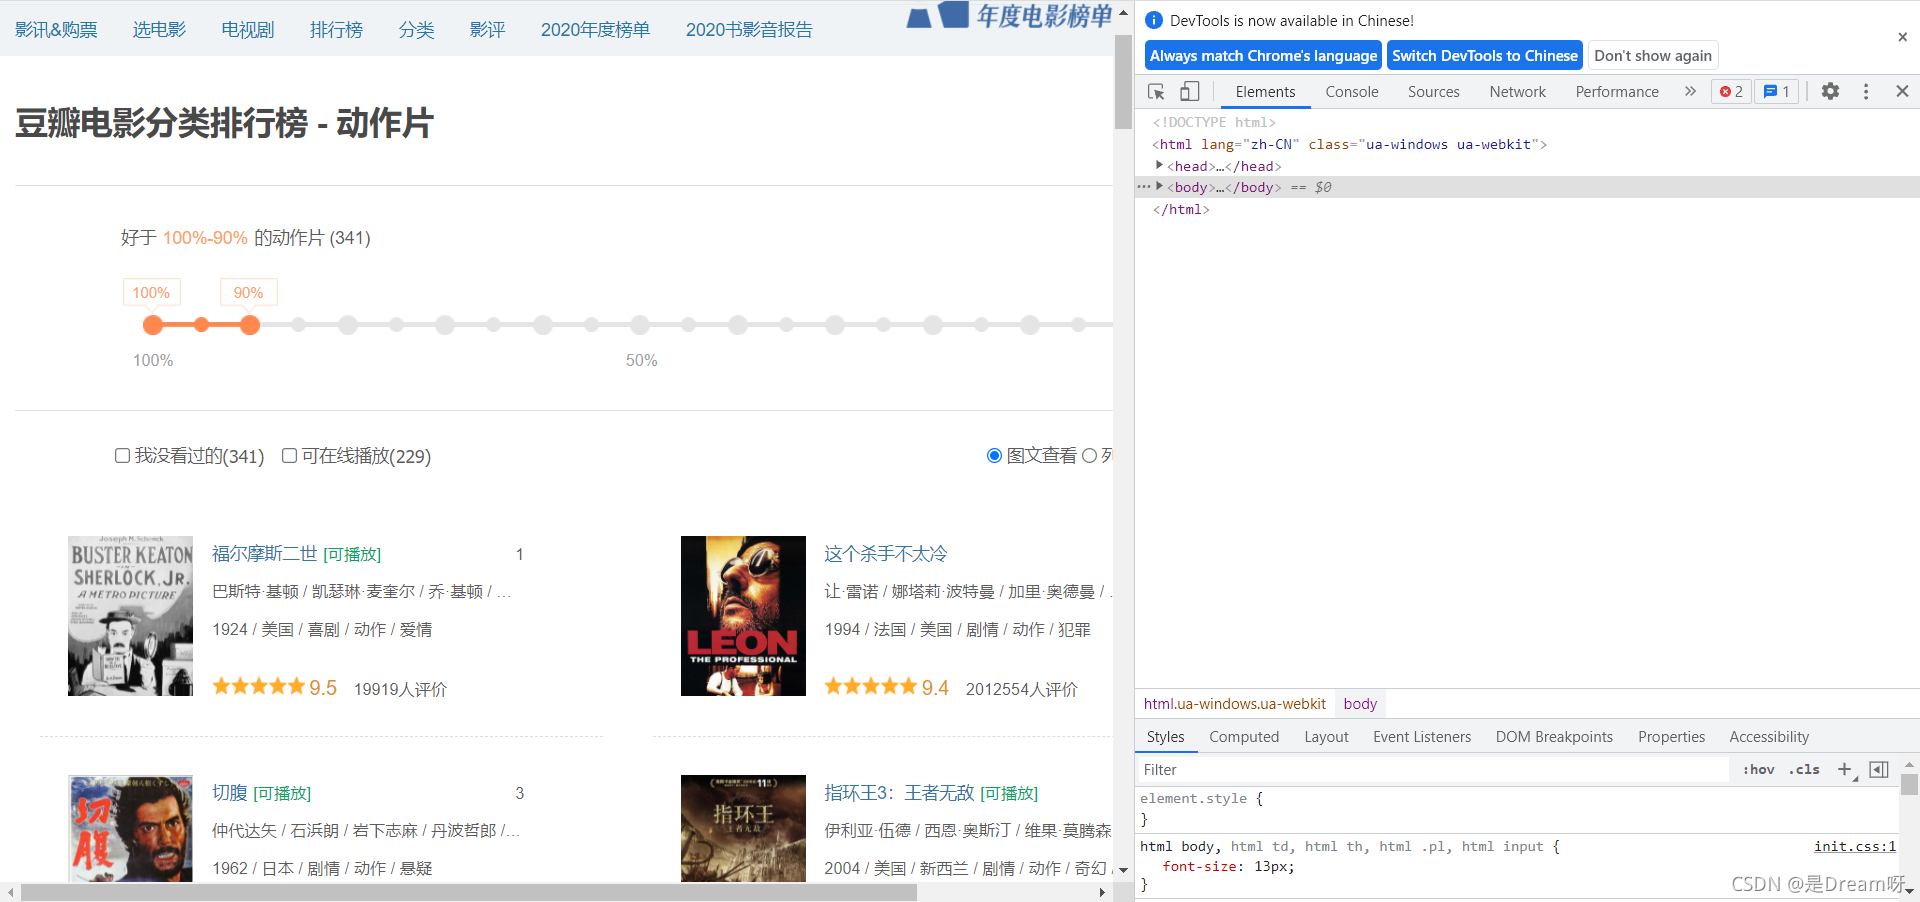Open the 2020年度榜单 navigation link
Viewport: 1920px width, 902px height.
(595, 30)
